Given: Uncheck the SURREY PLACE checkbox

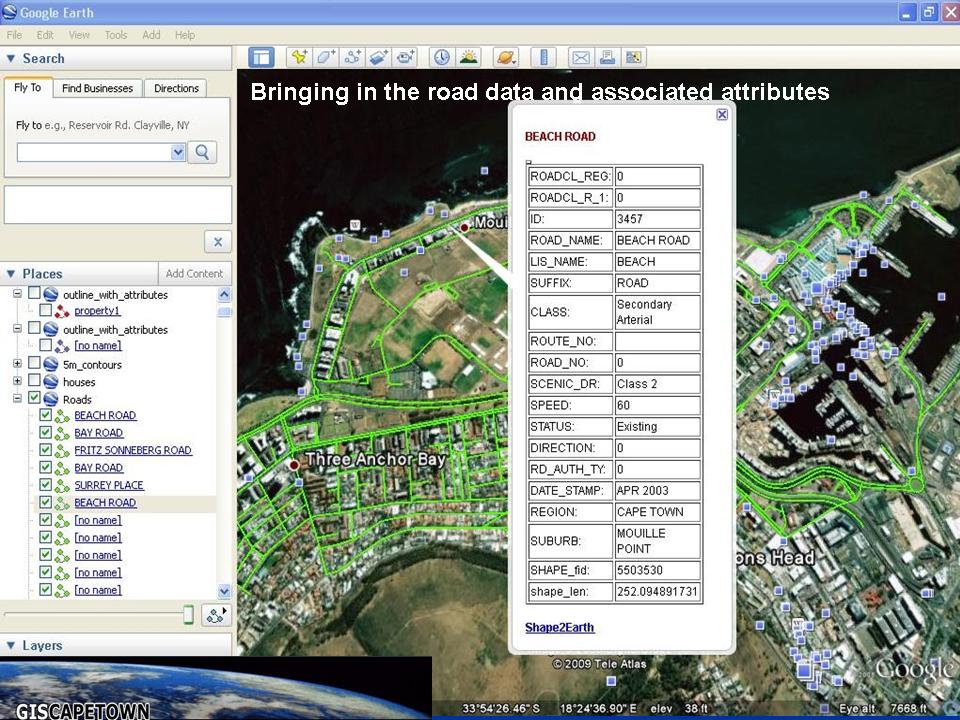Looking at the screenshot, I should point(45,484).
